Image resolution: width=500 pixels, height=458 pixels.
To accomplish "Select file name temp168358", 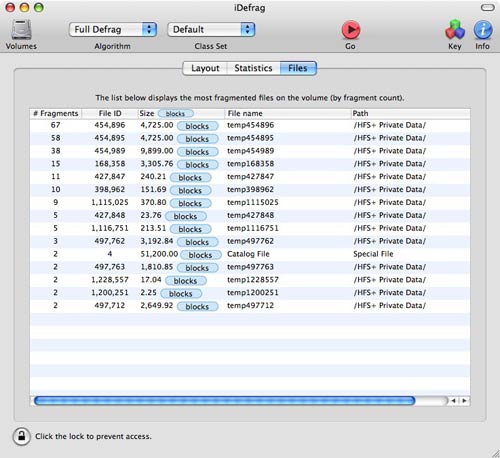I will pyautogui.click(x=250, y=164).
